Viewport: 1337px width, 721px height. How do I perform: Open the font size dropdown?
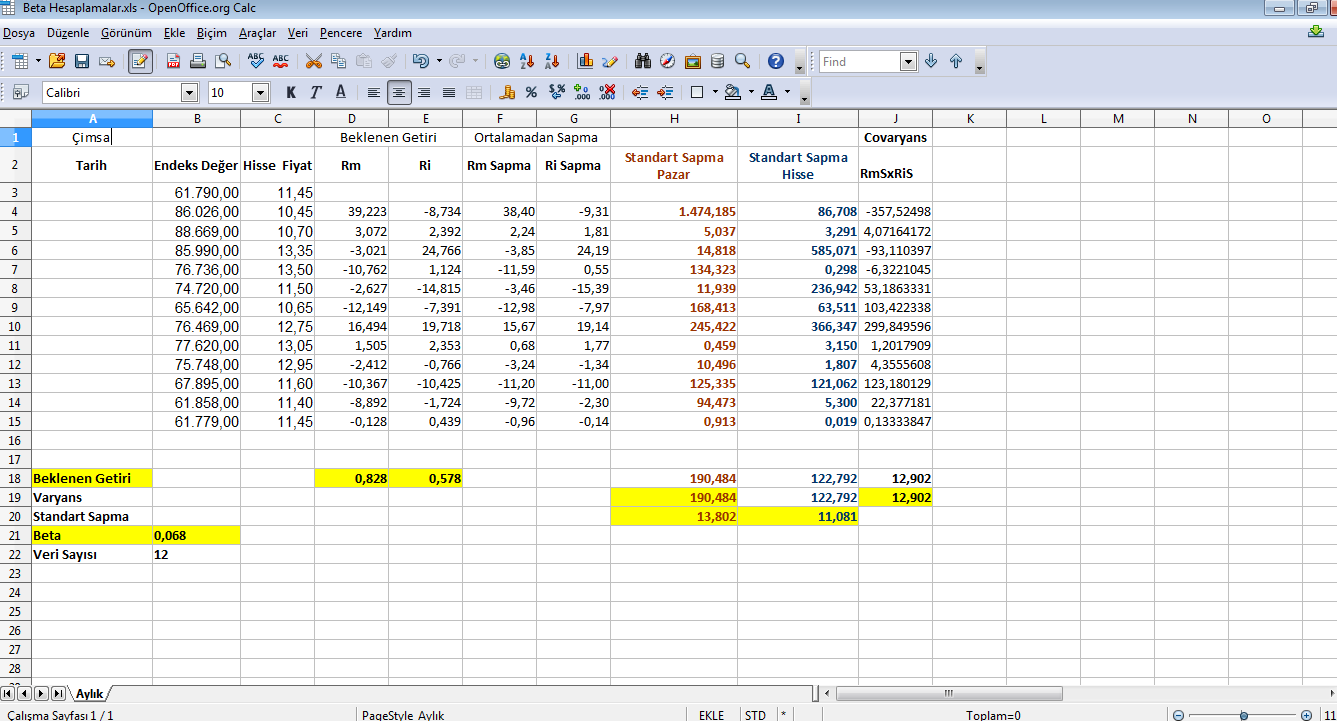tap(261, 93)
